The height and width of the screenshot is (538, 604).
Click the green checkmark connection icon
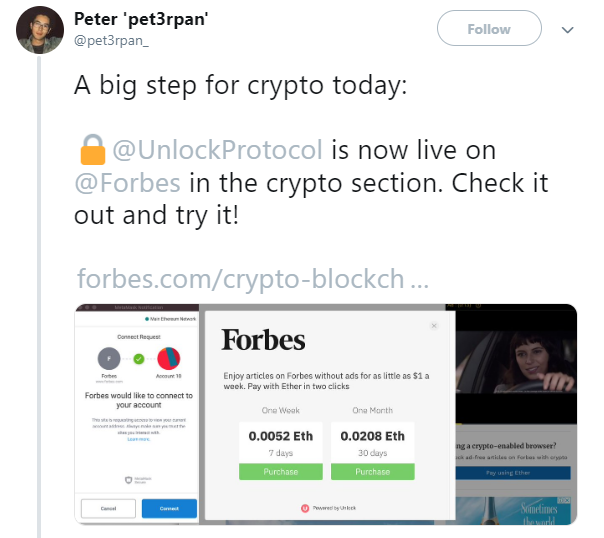coord(140,357)
